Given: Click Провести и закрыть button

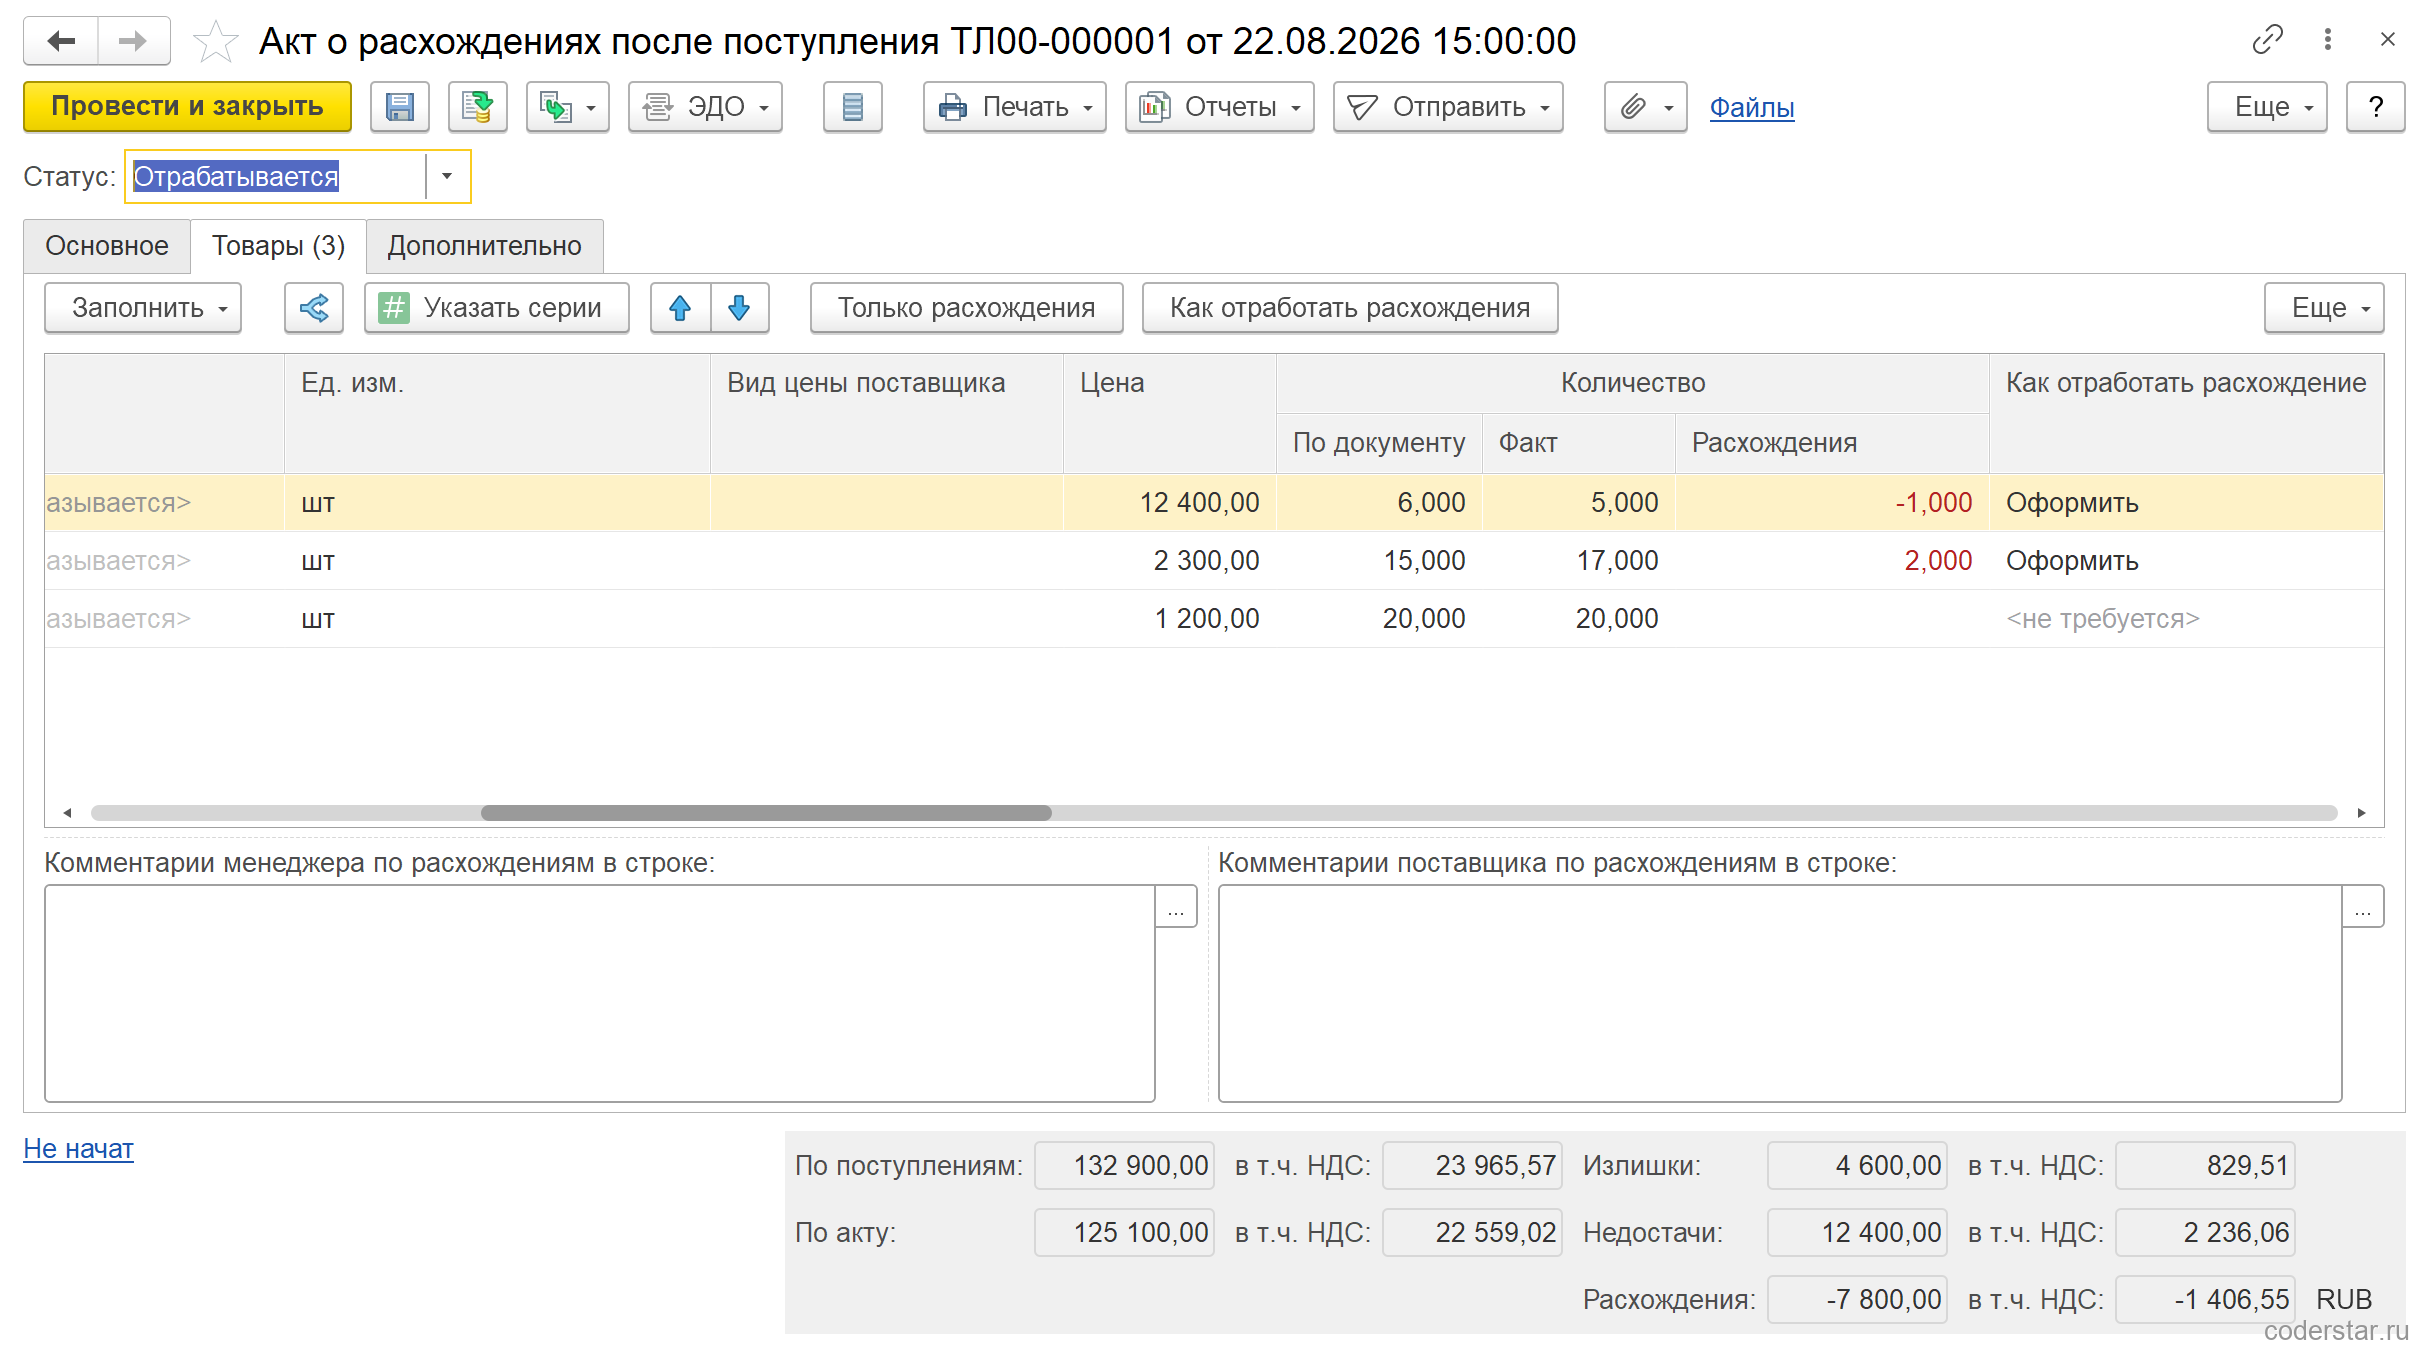Looking at the screenshot, I should click(188, 107).
